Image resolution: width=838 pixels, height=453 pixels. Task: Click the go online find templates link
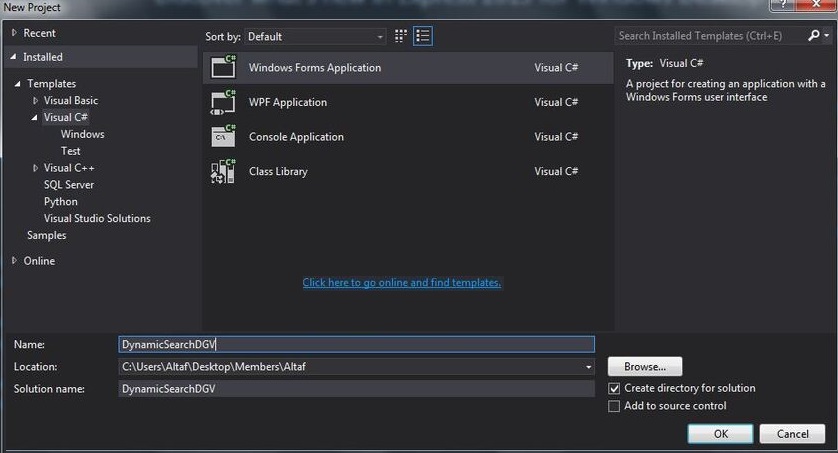401,283
